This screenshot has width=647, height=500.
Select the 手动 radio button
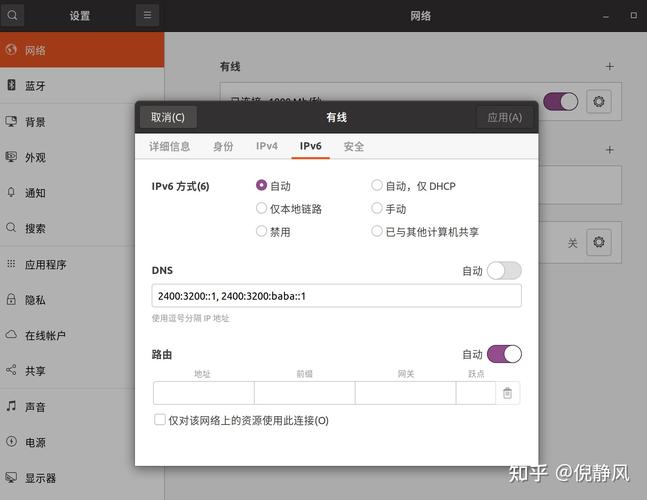[377, 208]
